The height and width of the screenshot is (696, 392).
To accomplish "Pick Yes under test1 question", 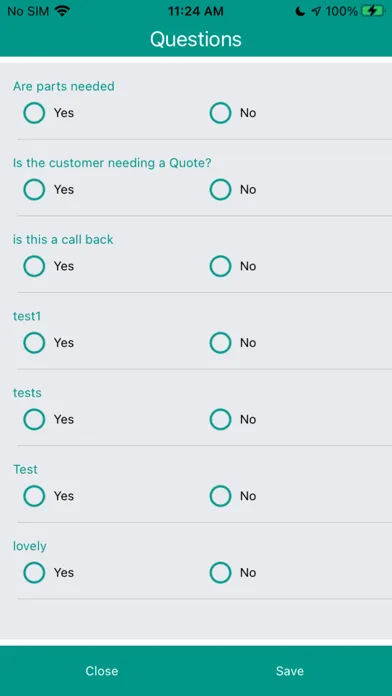I will (x=34, y=343).
